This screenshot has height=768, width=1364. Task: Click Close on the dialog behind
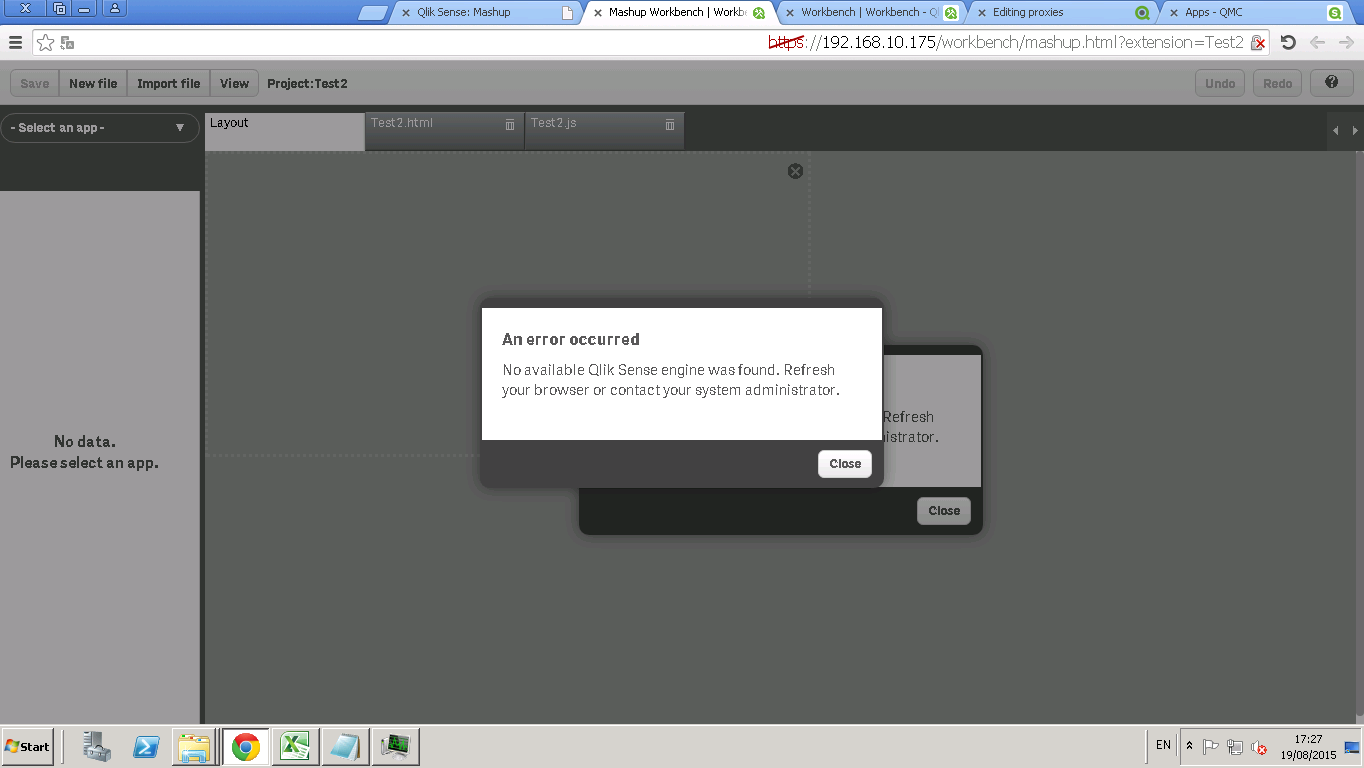click(x=944, y=510)
